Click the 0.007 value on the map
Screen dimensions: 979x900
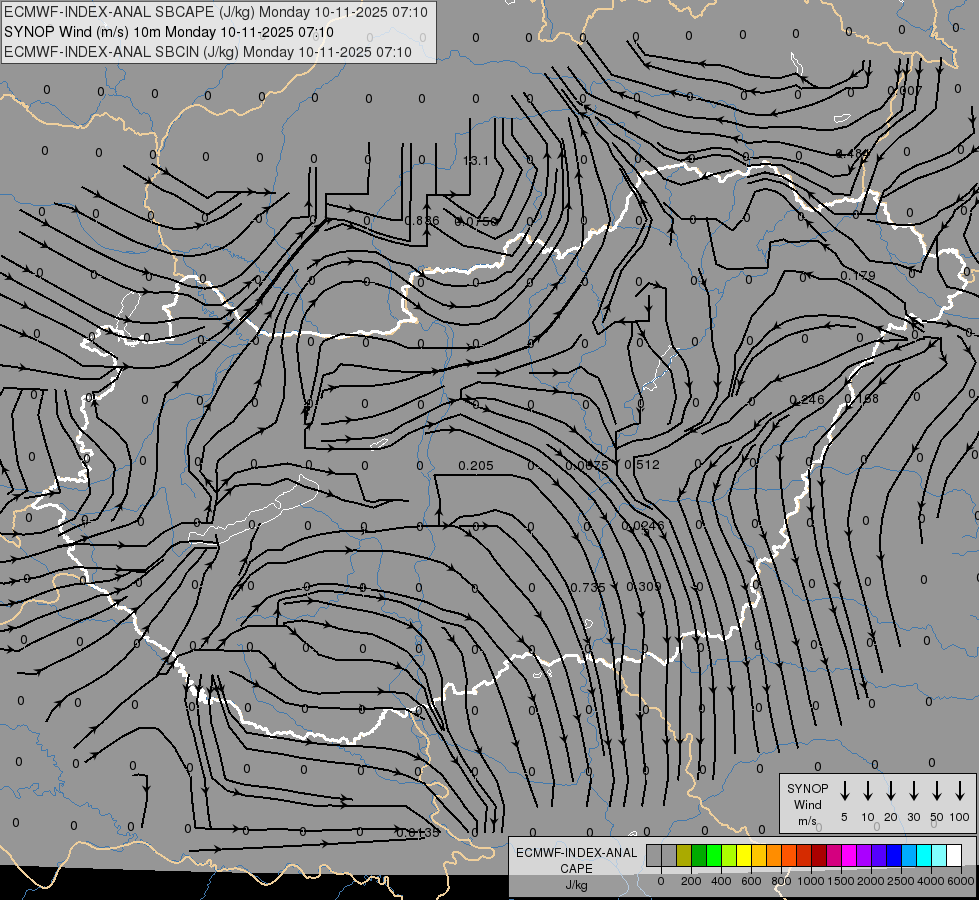[905, 91]
